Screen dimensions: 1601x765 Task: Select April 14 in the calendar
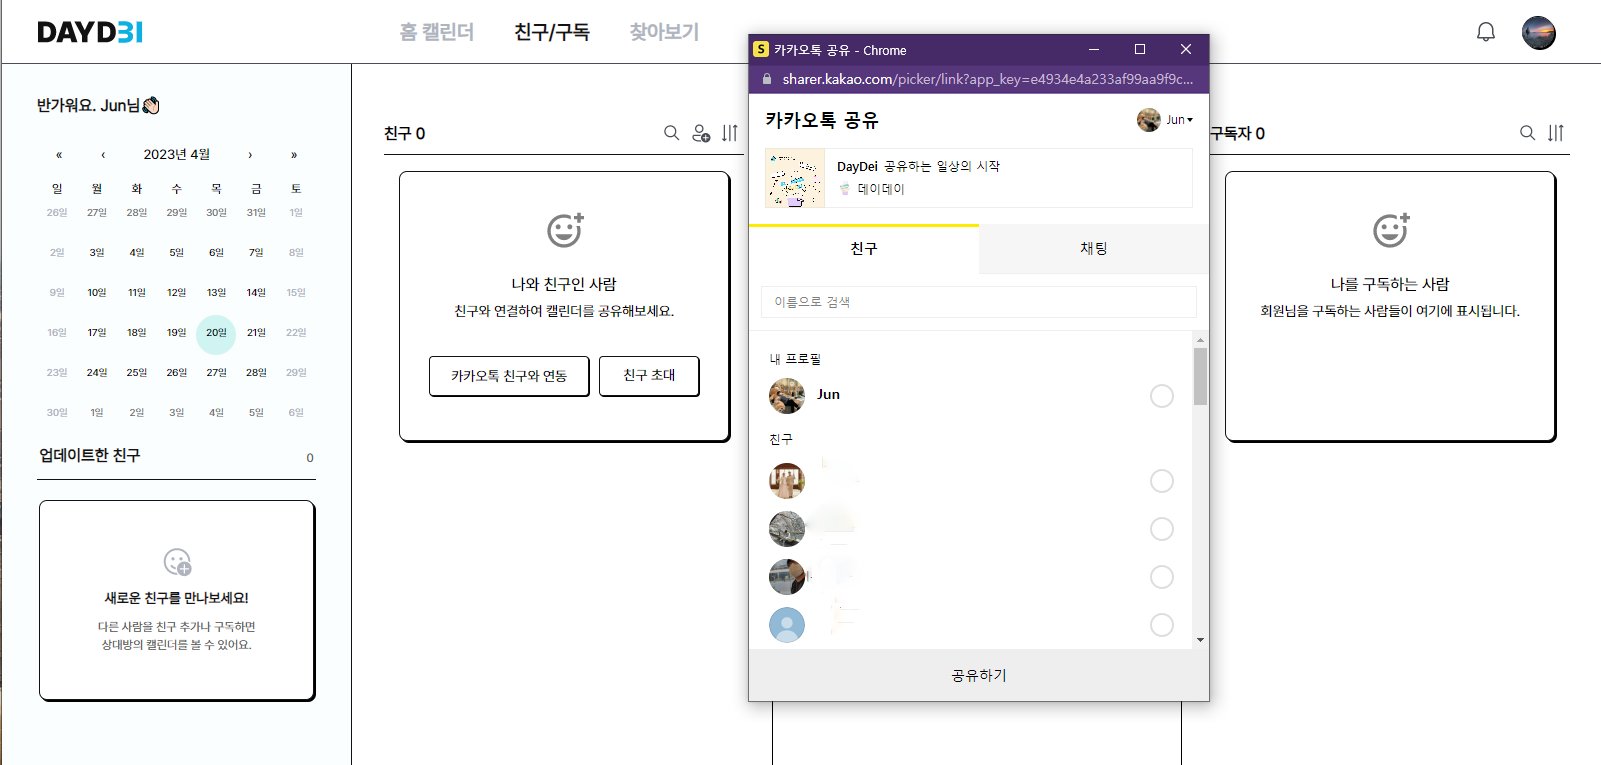[x=256, y=293]
